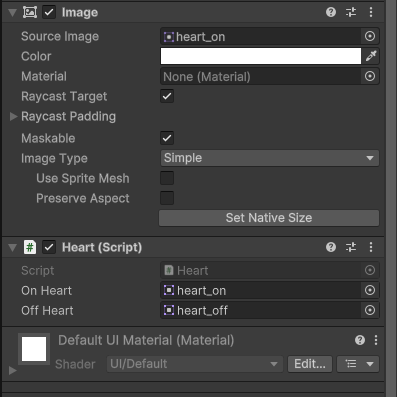Screen dimensions: 397x397
Task: Click the Image component header title
Action: tap(80, 13)
